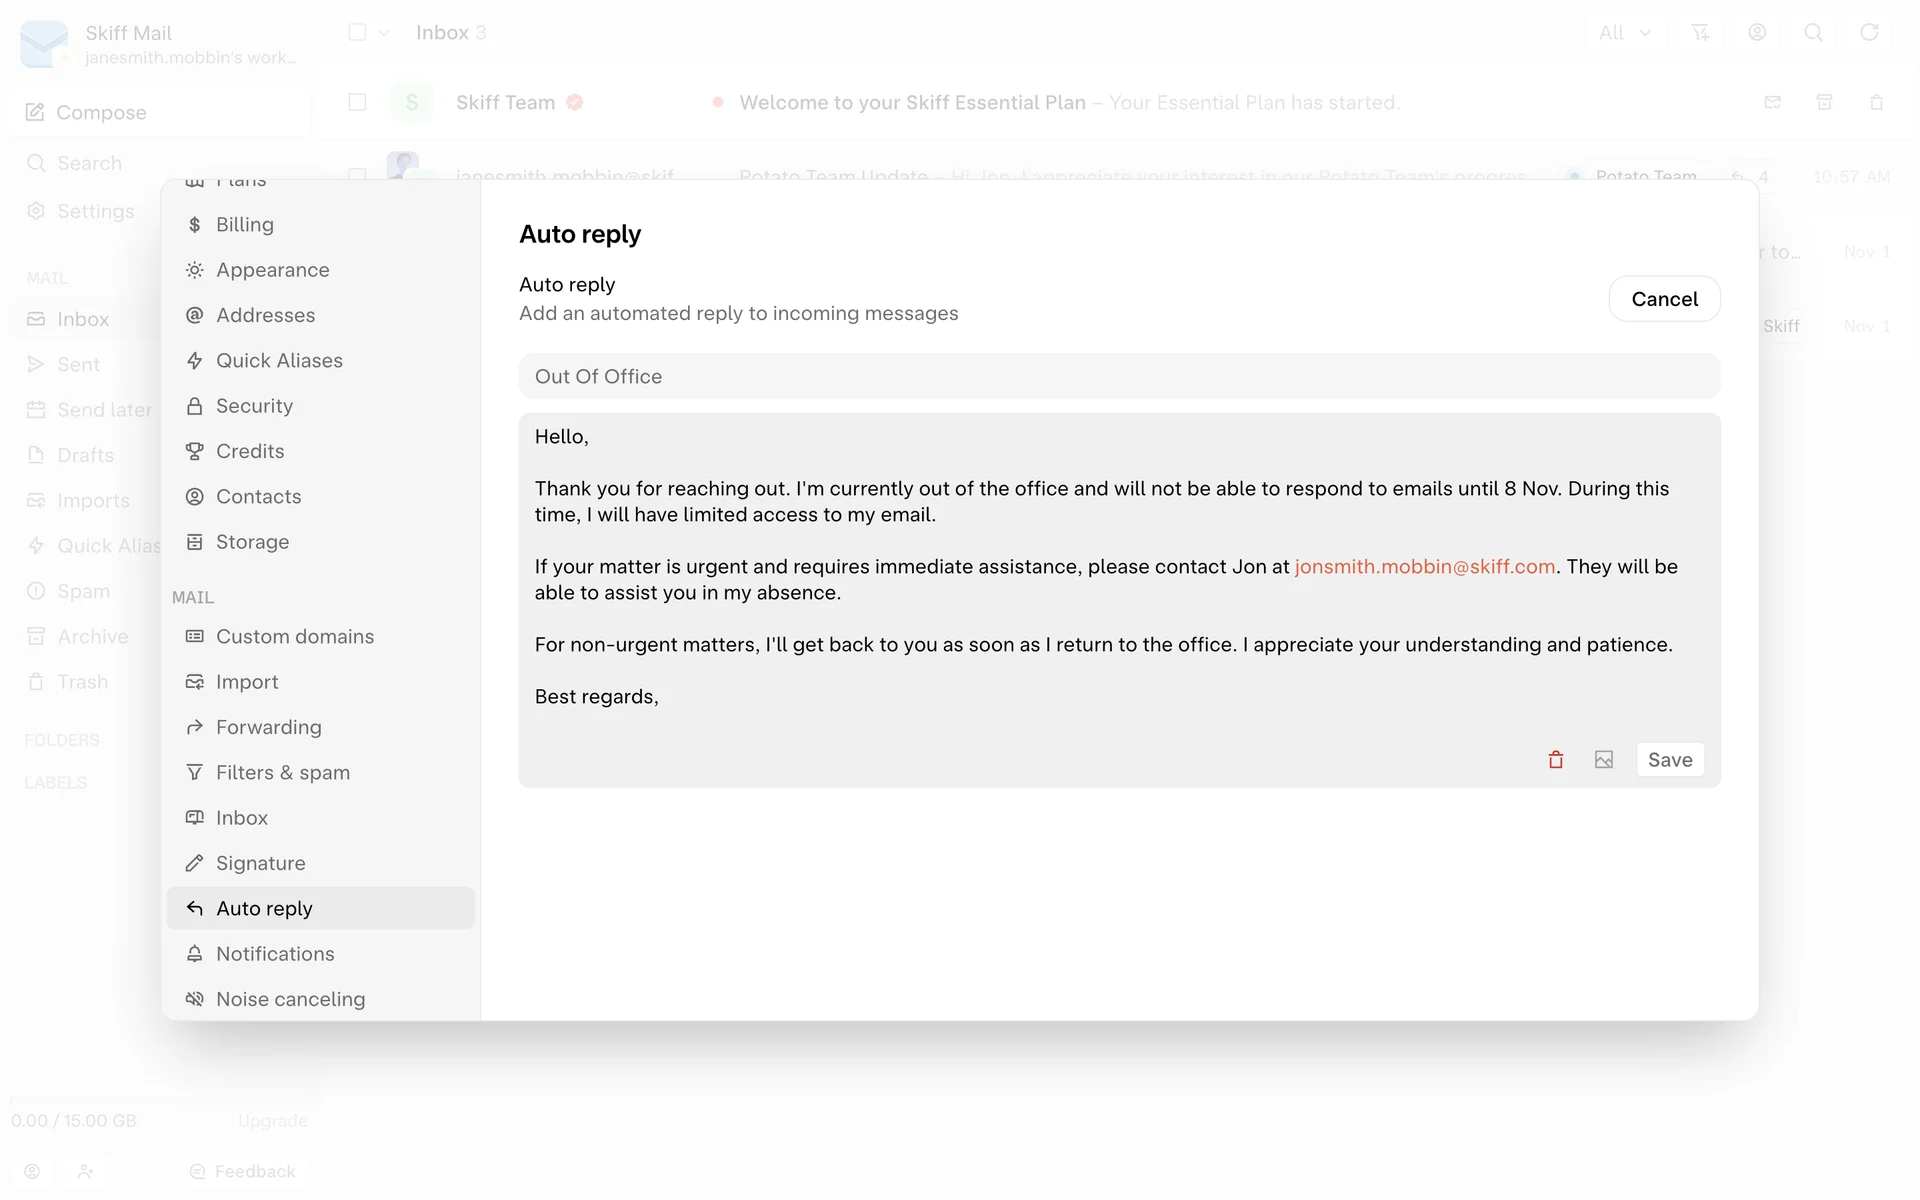Click the search magnifier icon at top right
This screenshot has width=1920, height=1200.
click(1812, 33)
